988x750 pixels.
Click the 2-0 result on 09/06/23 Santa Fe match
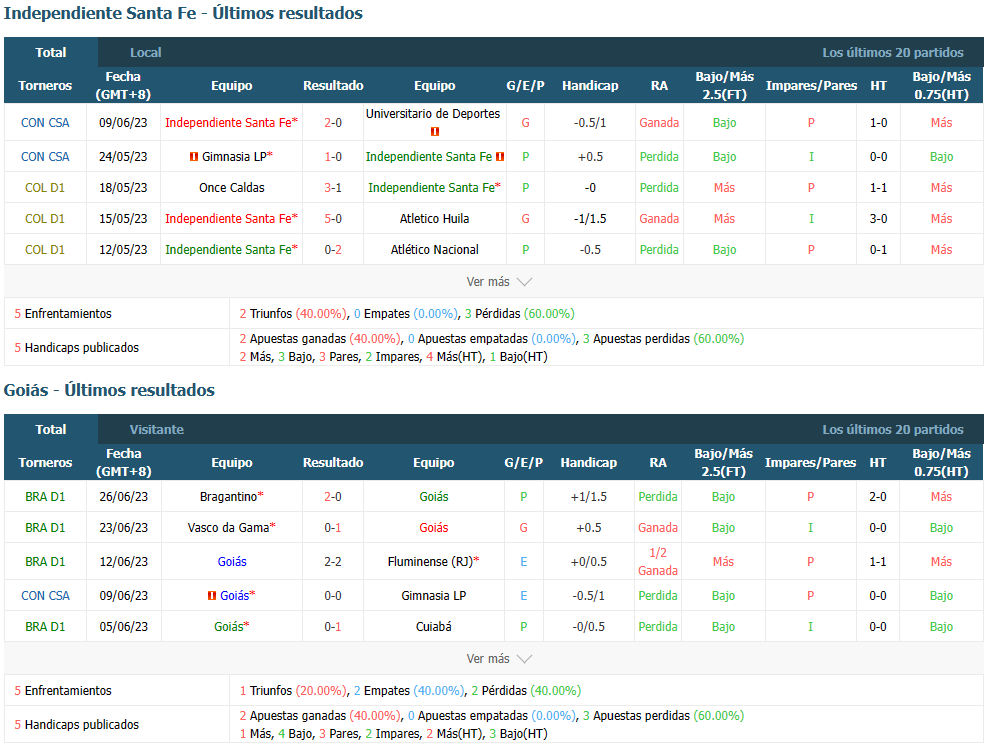pos(333,123)
